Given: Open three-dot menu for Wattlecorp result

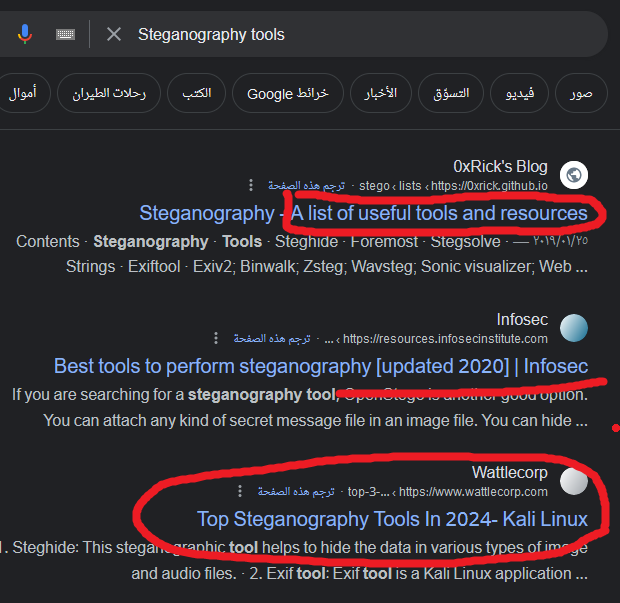Looking at the screenshot, I should (240, 491).
